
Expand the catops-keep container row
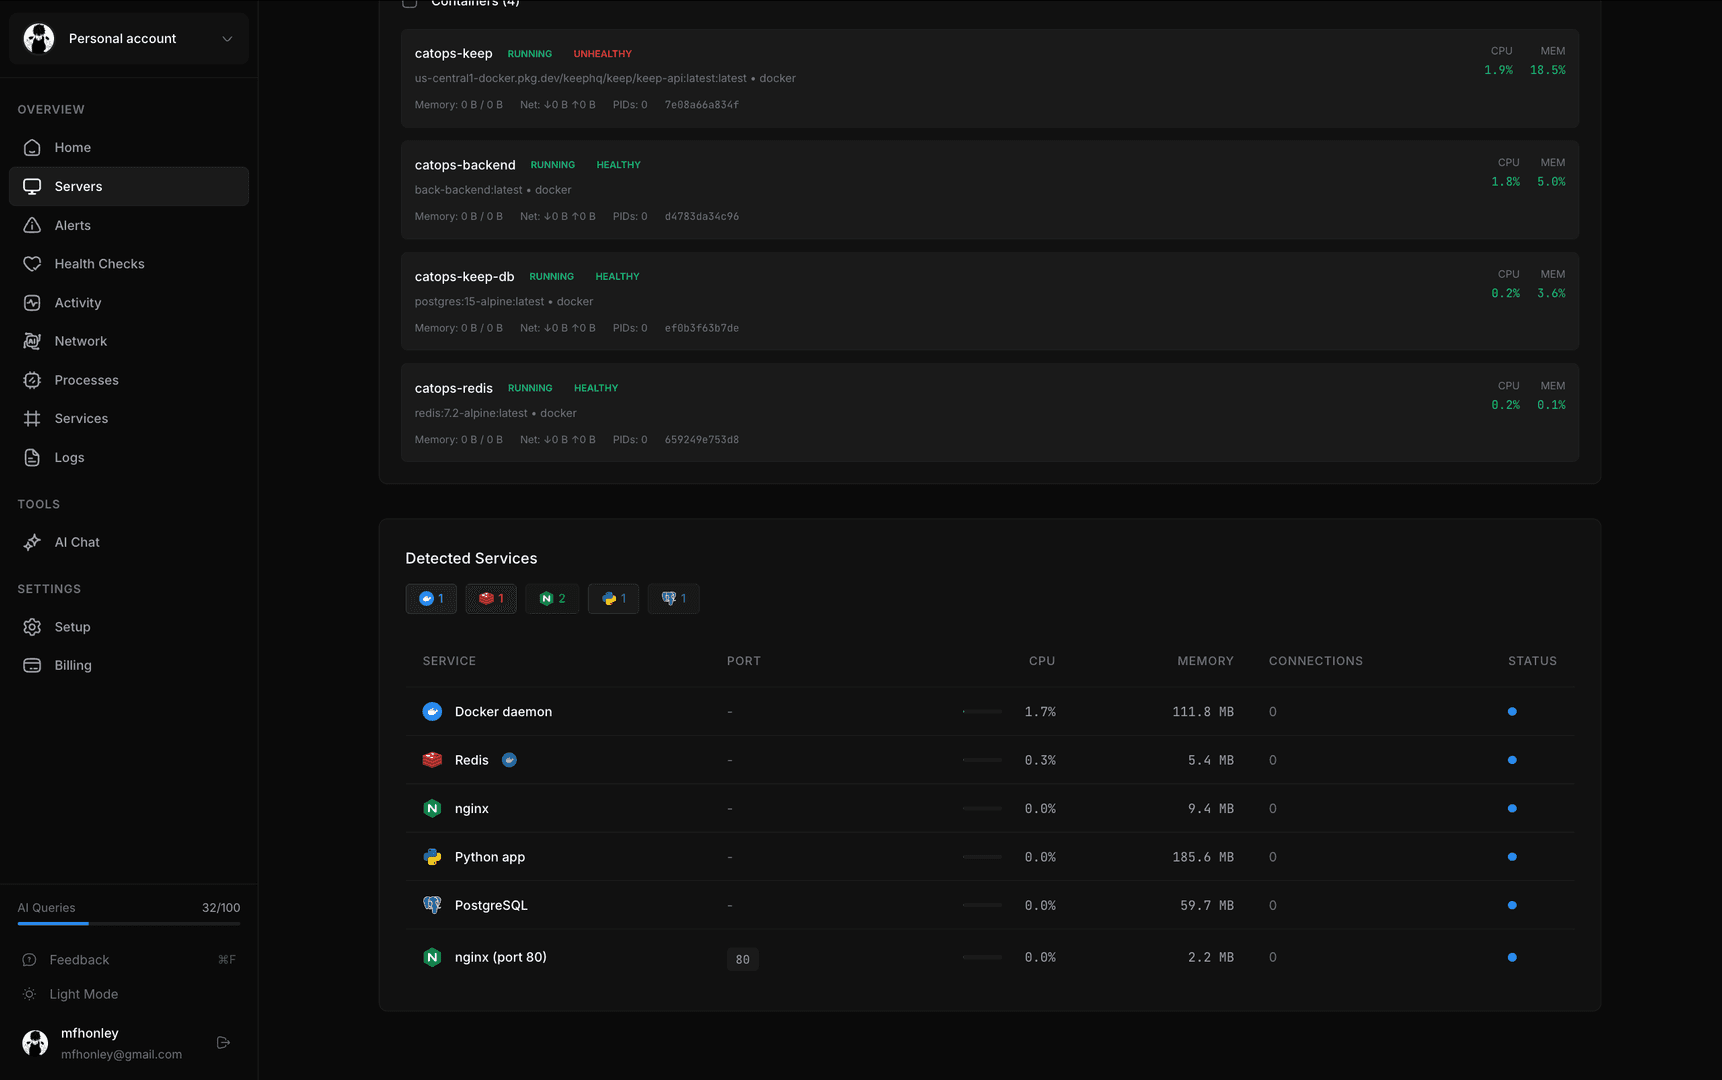989,78
